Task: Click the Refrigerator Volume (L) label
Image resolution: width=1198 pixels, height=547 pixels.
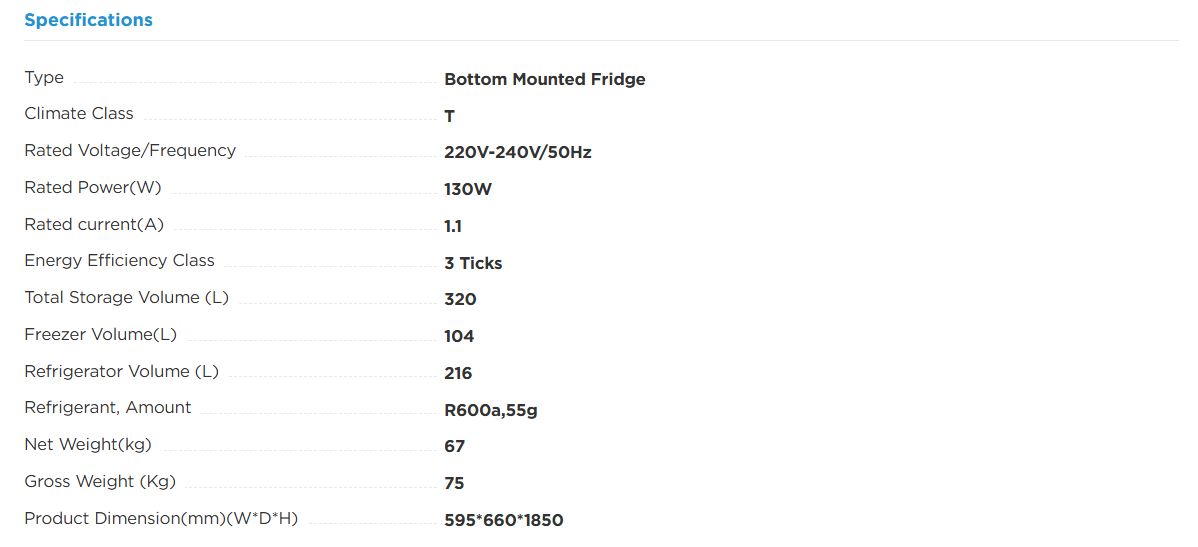Action: pos(121,371)
